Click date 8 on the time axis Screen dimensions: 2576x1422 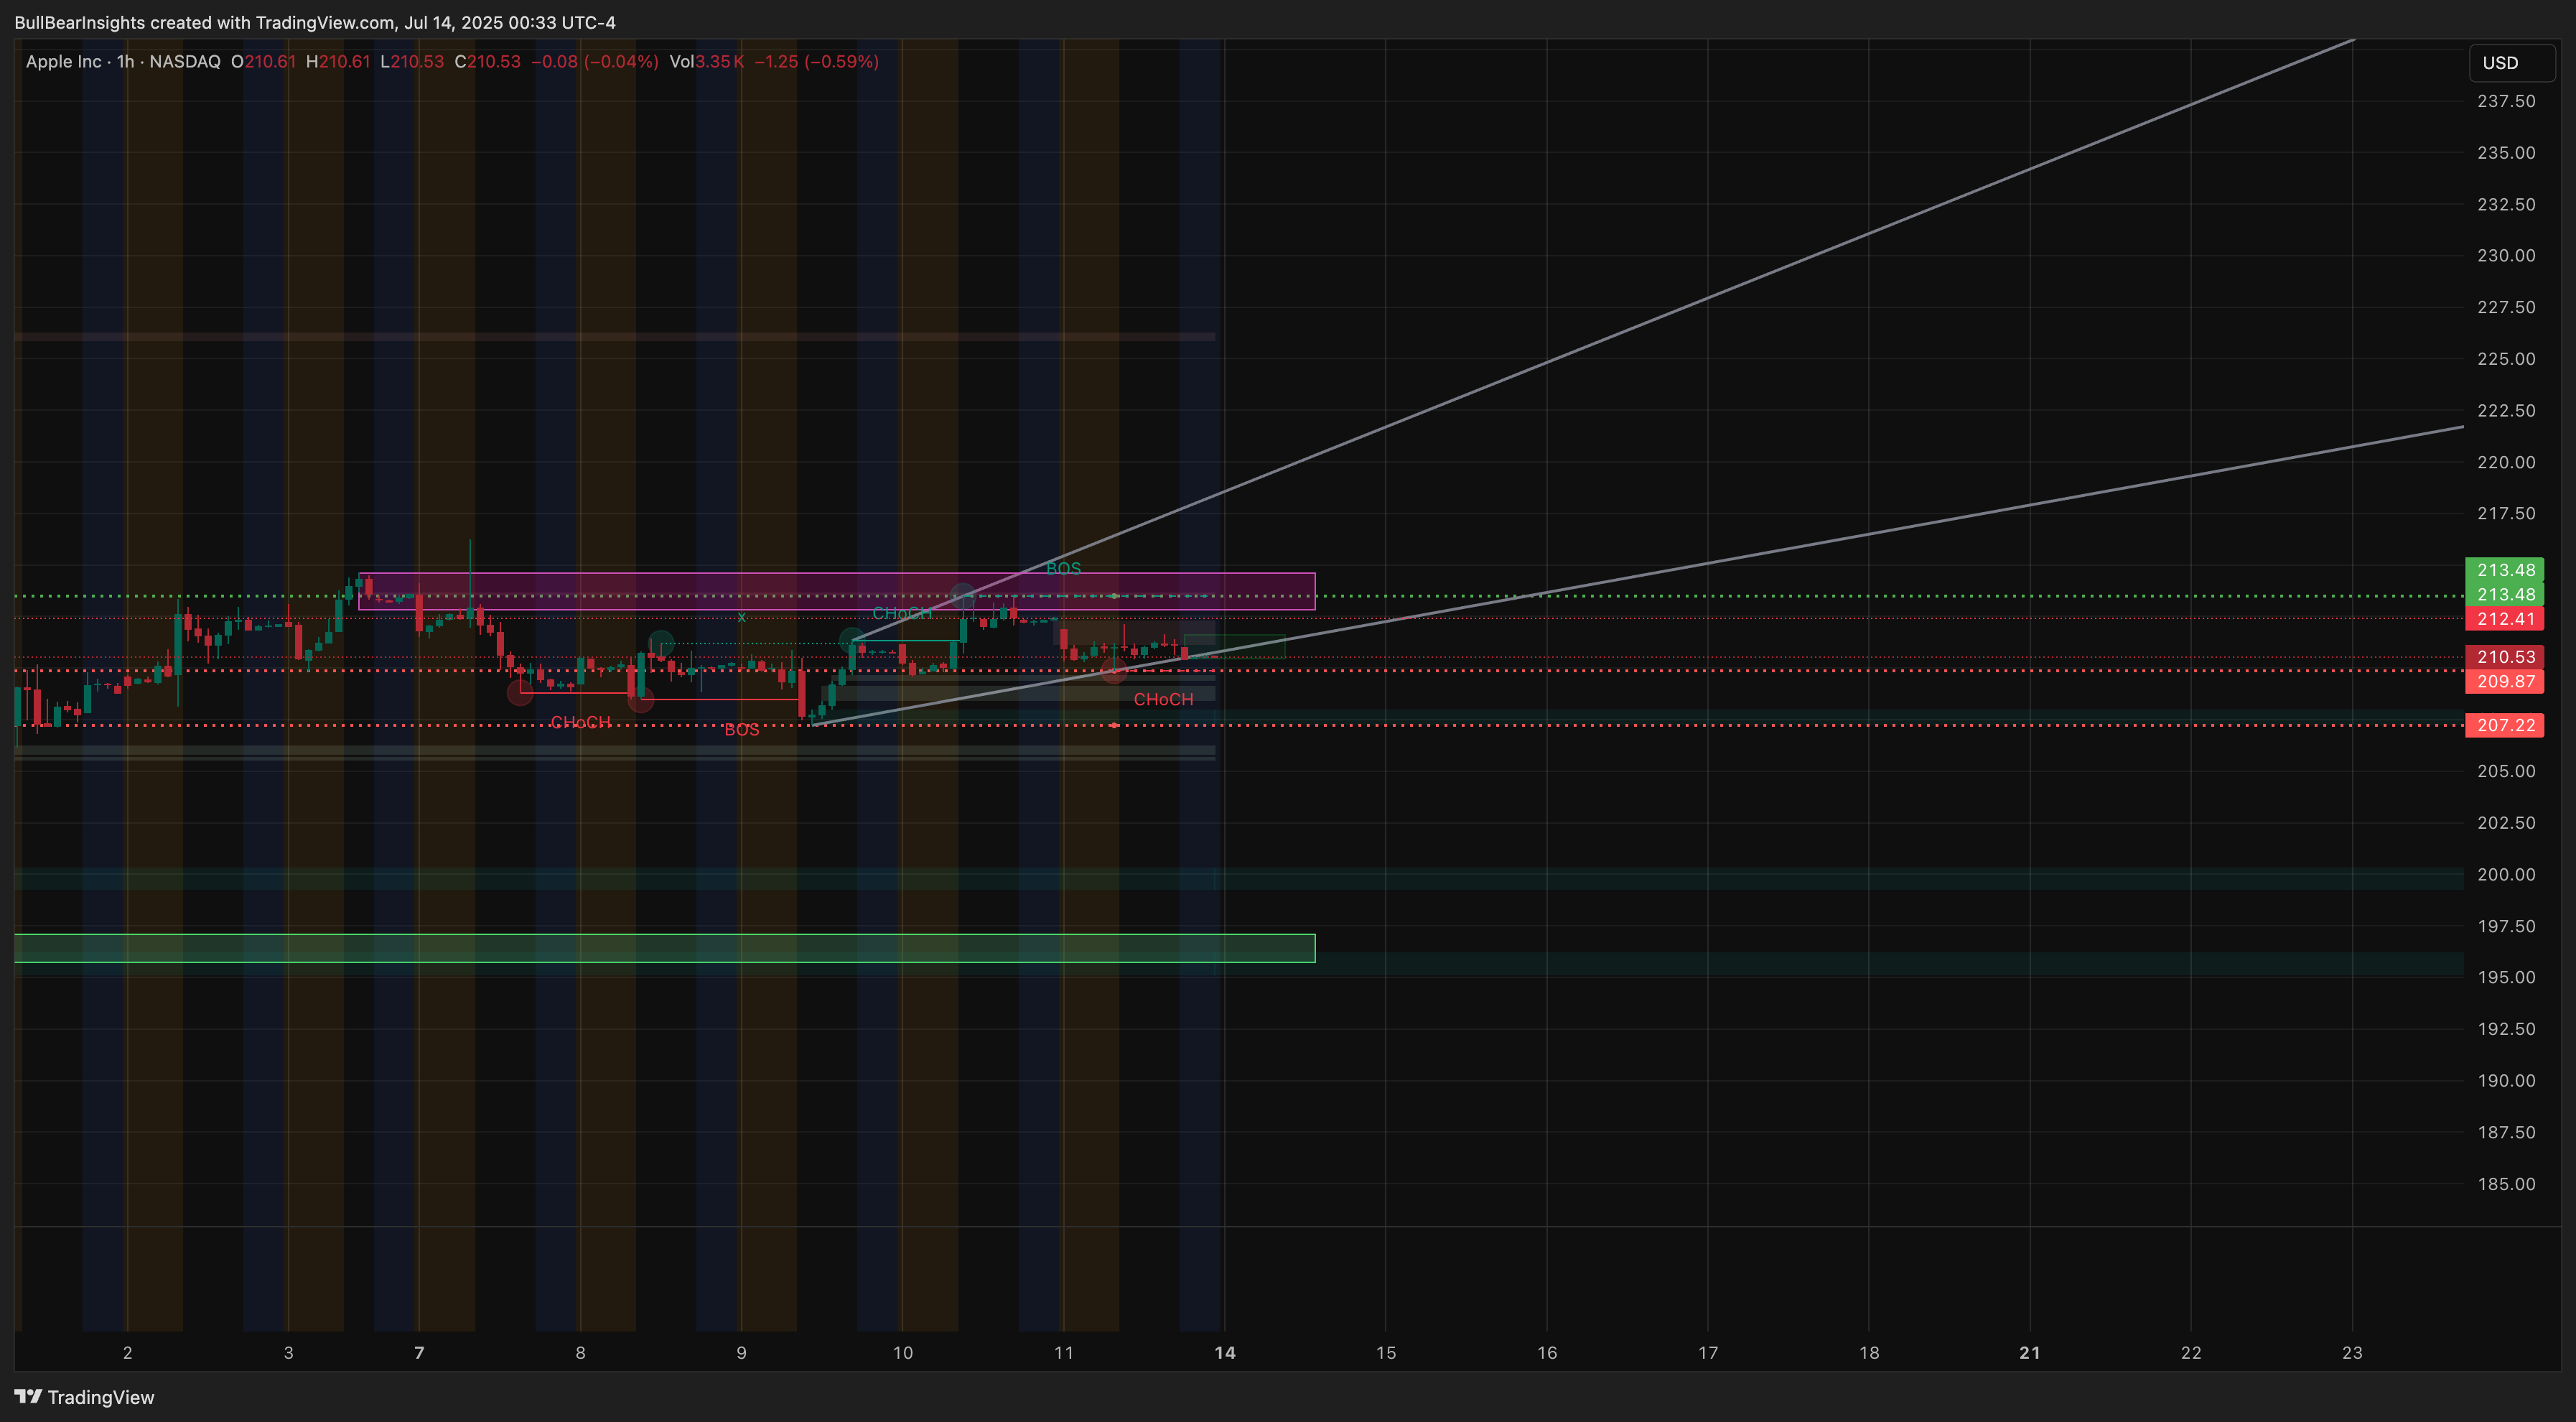[580, 1353]
